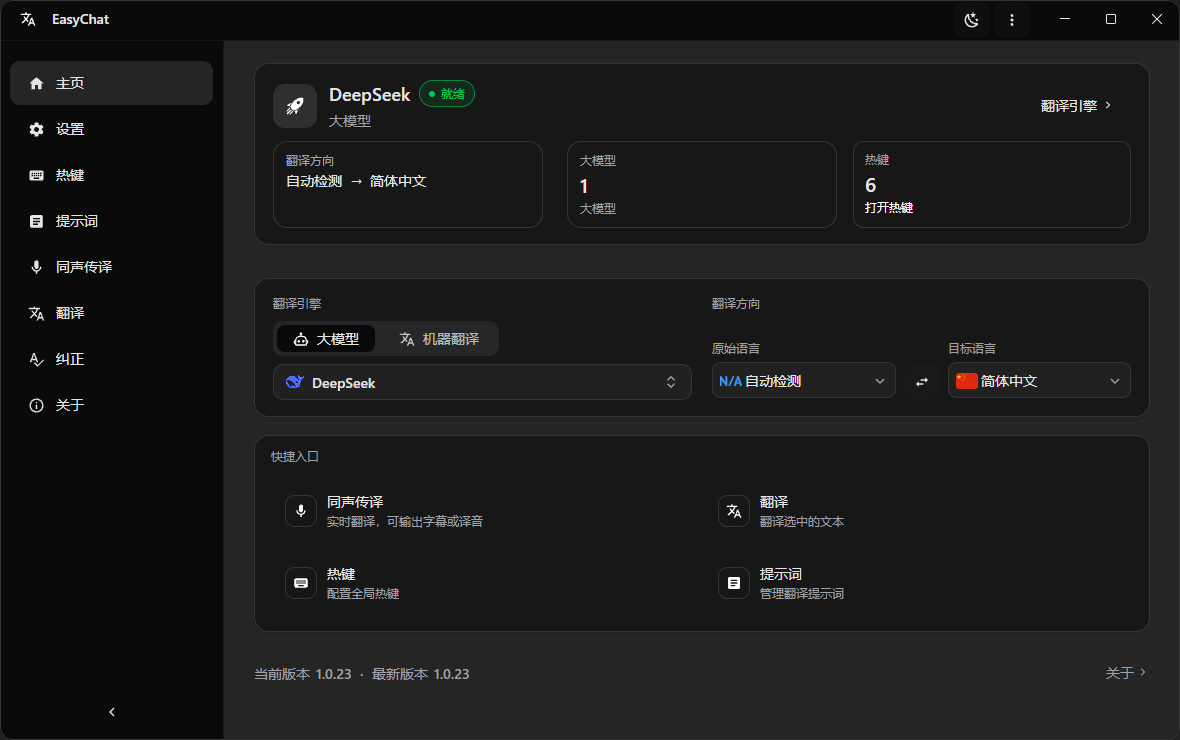The image size is (1180, 740).
Task: Open the DeepSeek model dropdown
Action: tap(482, 382)
